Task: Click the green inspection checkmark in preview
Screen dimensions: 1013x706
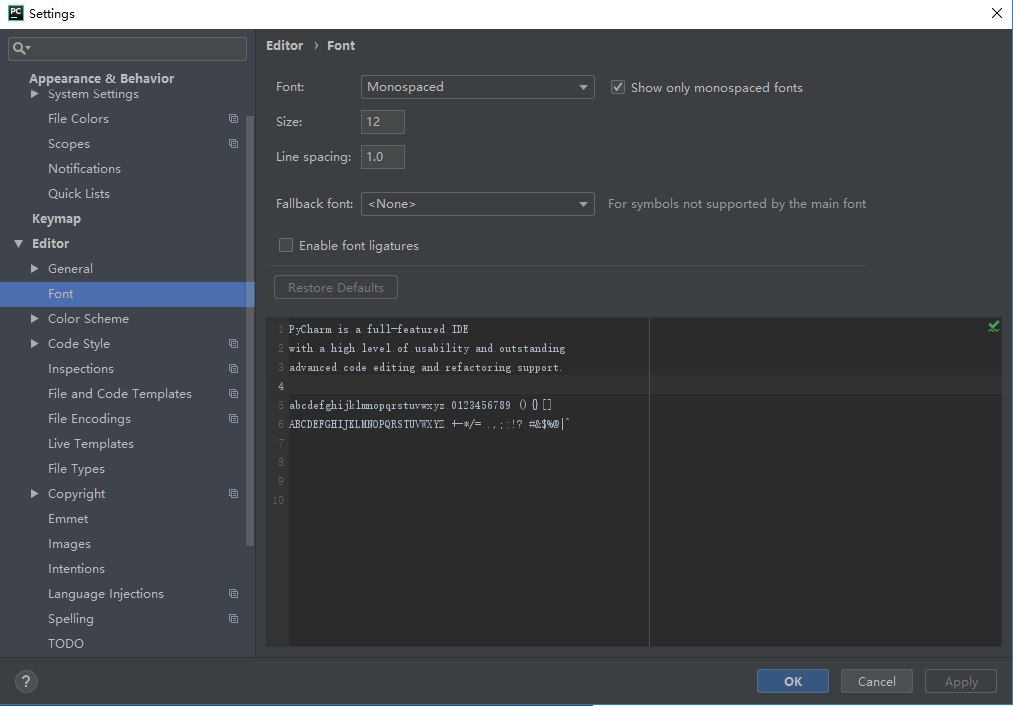Action: (x=994, y=327)
